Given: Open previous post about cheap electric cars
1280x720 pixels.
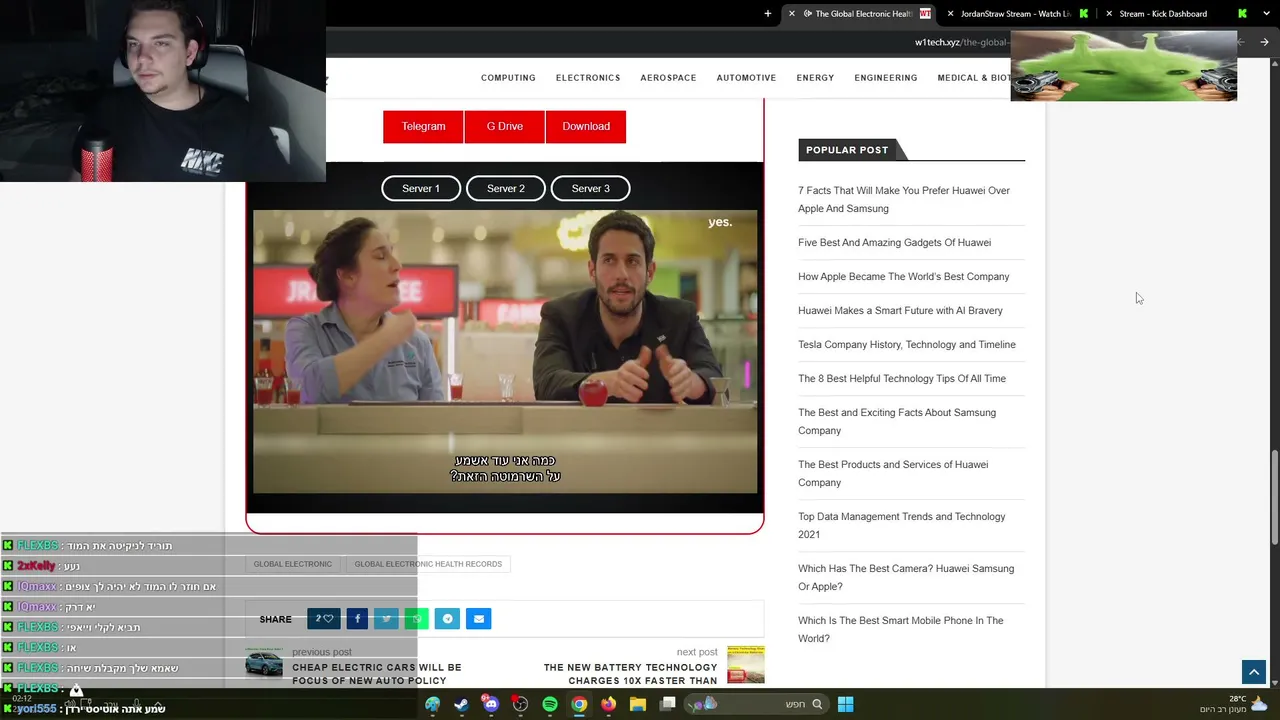Looking at the screenshot, I should [377, 674].
